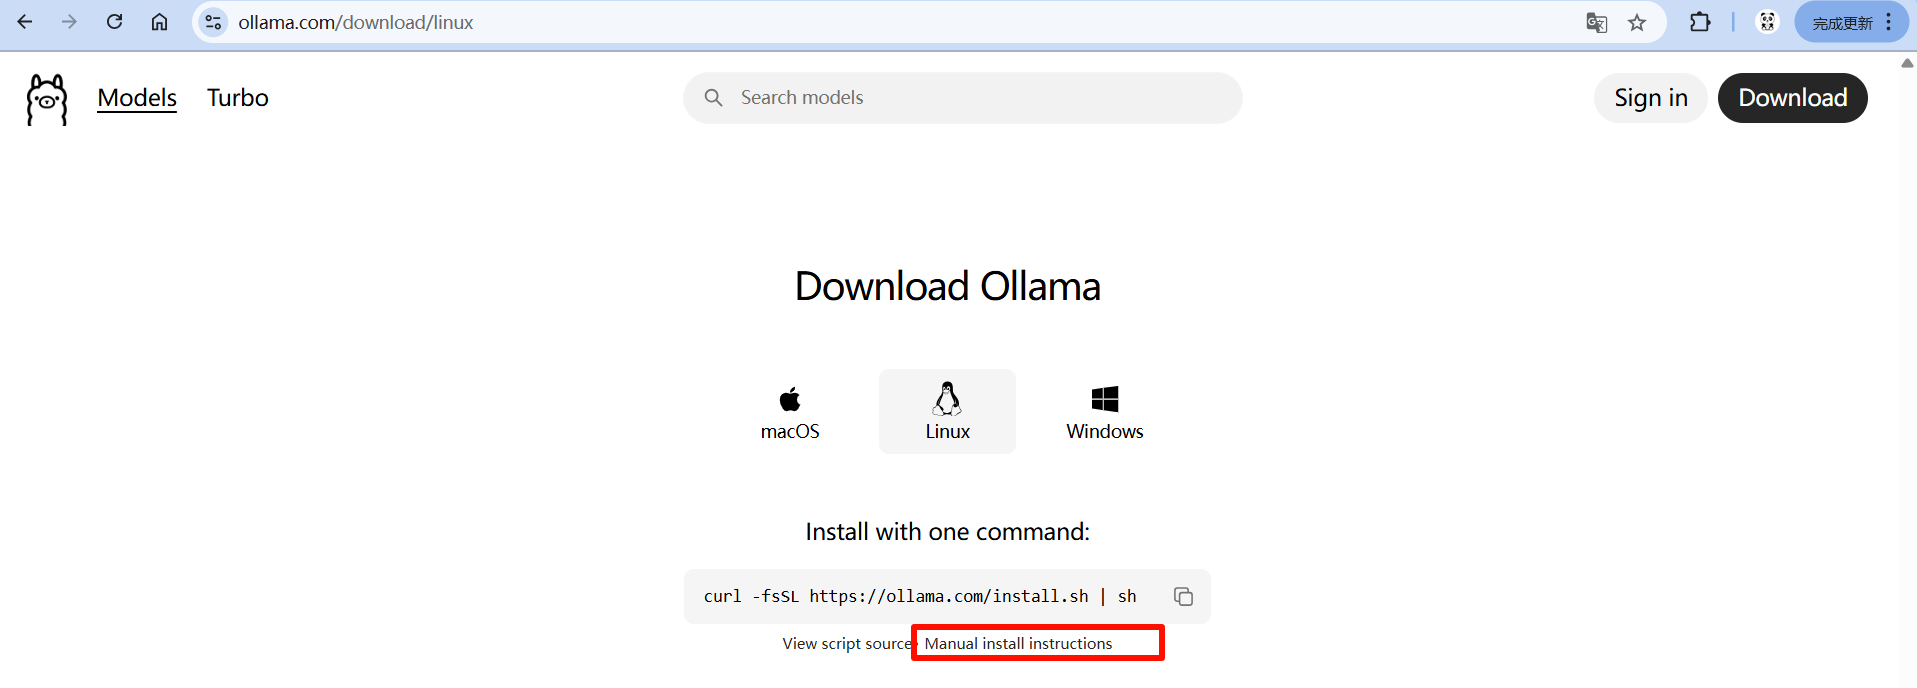Image resolution: width=1917 pixels, height=688 pixels.
Task: Open Manual install instructions link
Action: (1018, 644)
